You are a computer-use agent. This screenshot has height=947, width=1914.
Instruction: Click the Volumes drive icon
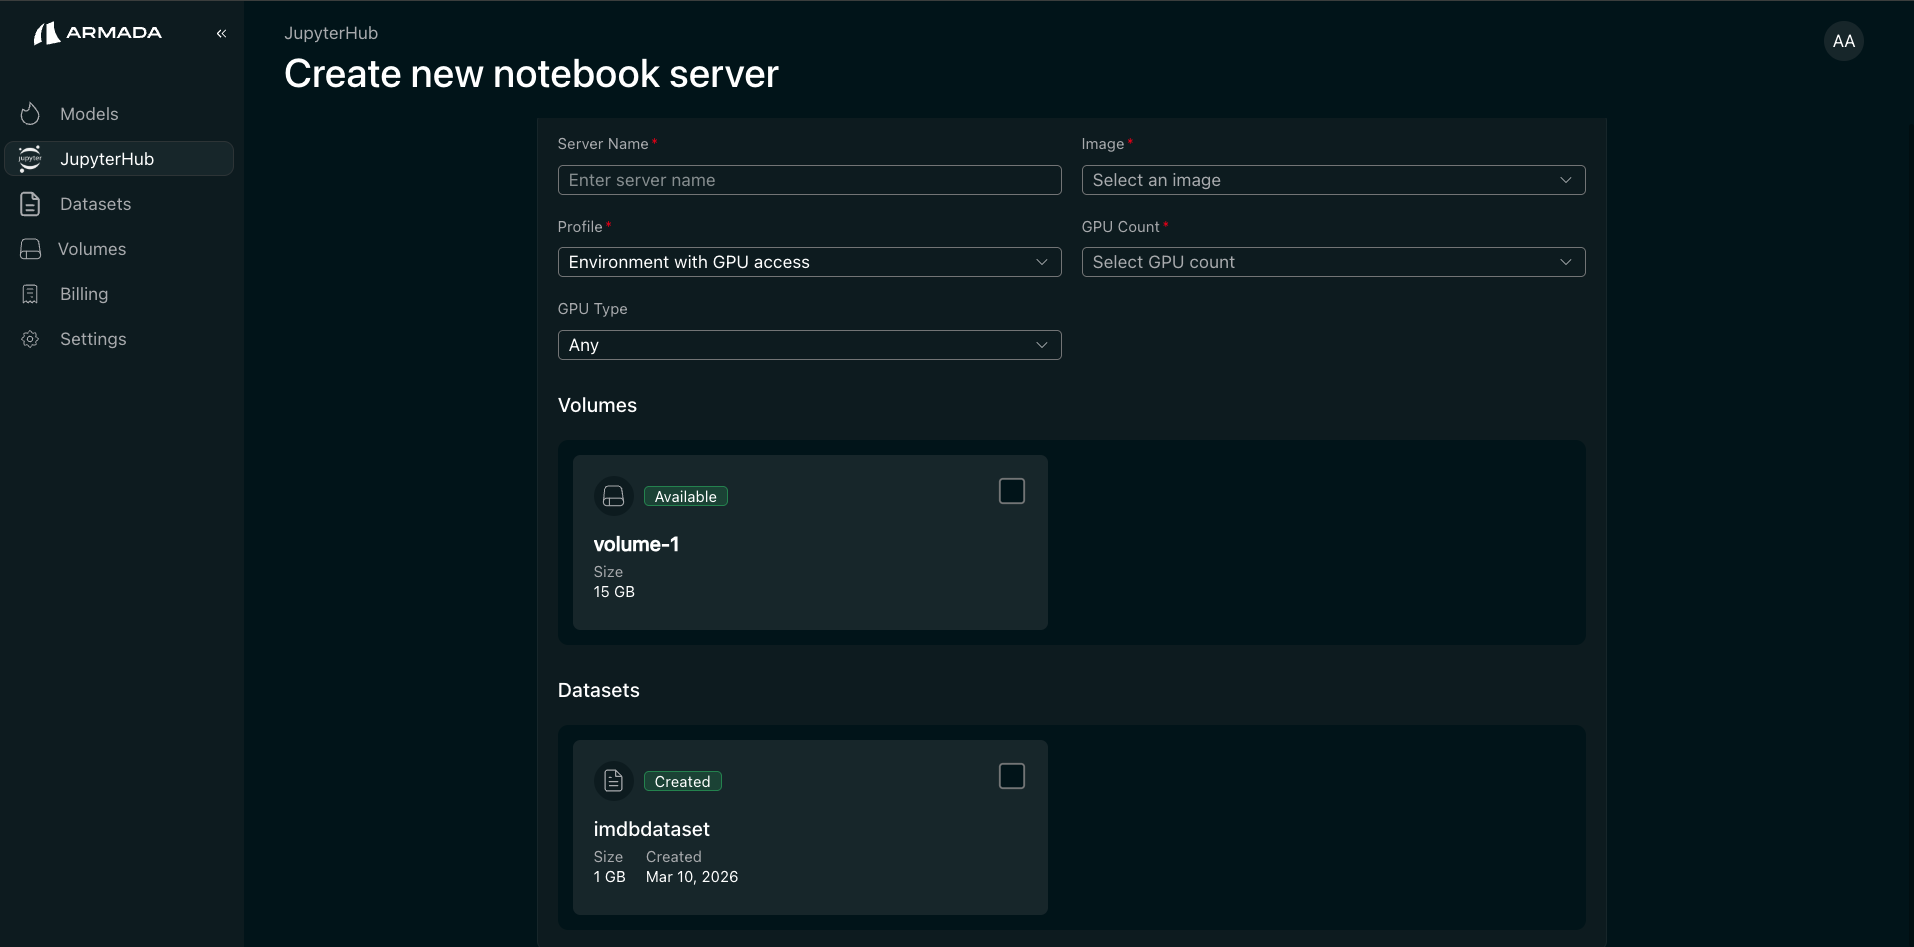(x=30, y=248)
